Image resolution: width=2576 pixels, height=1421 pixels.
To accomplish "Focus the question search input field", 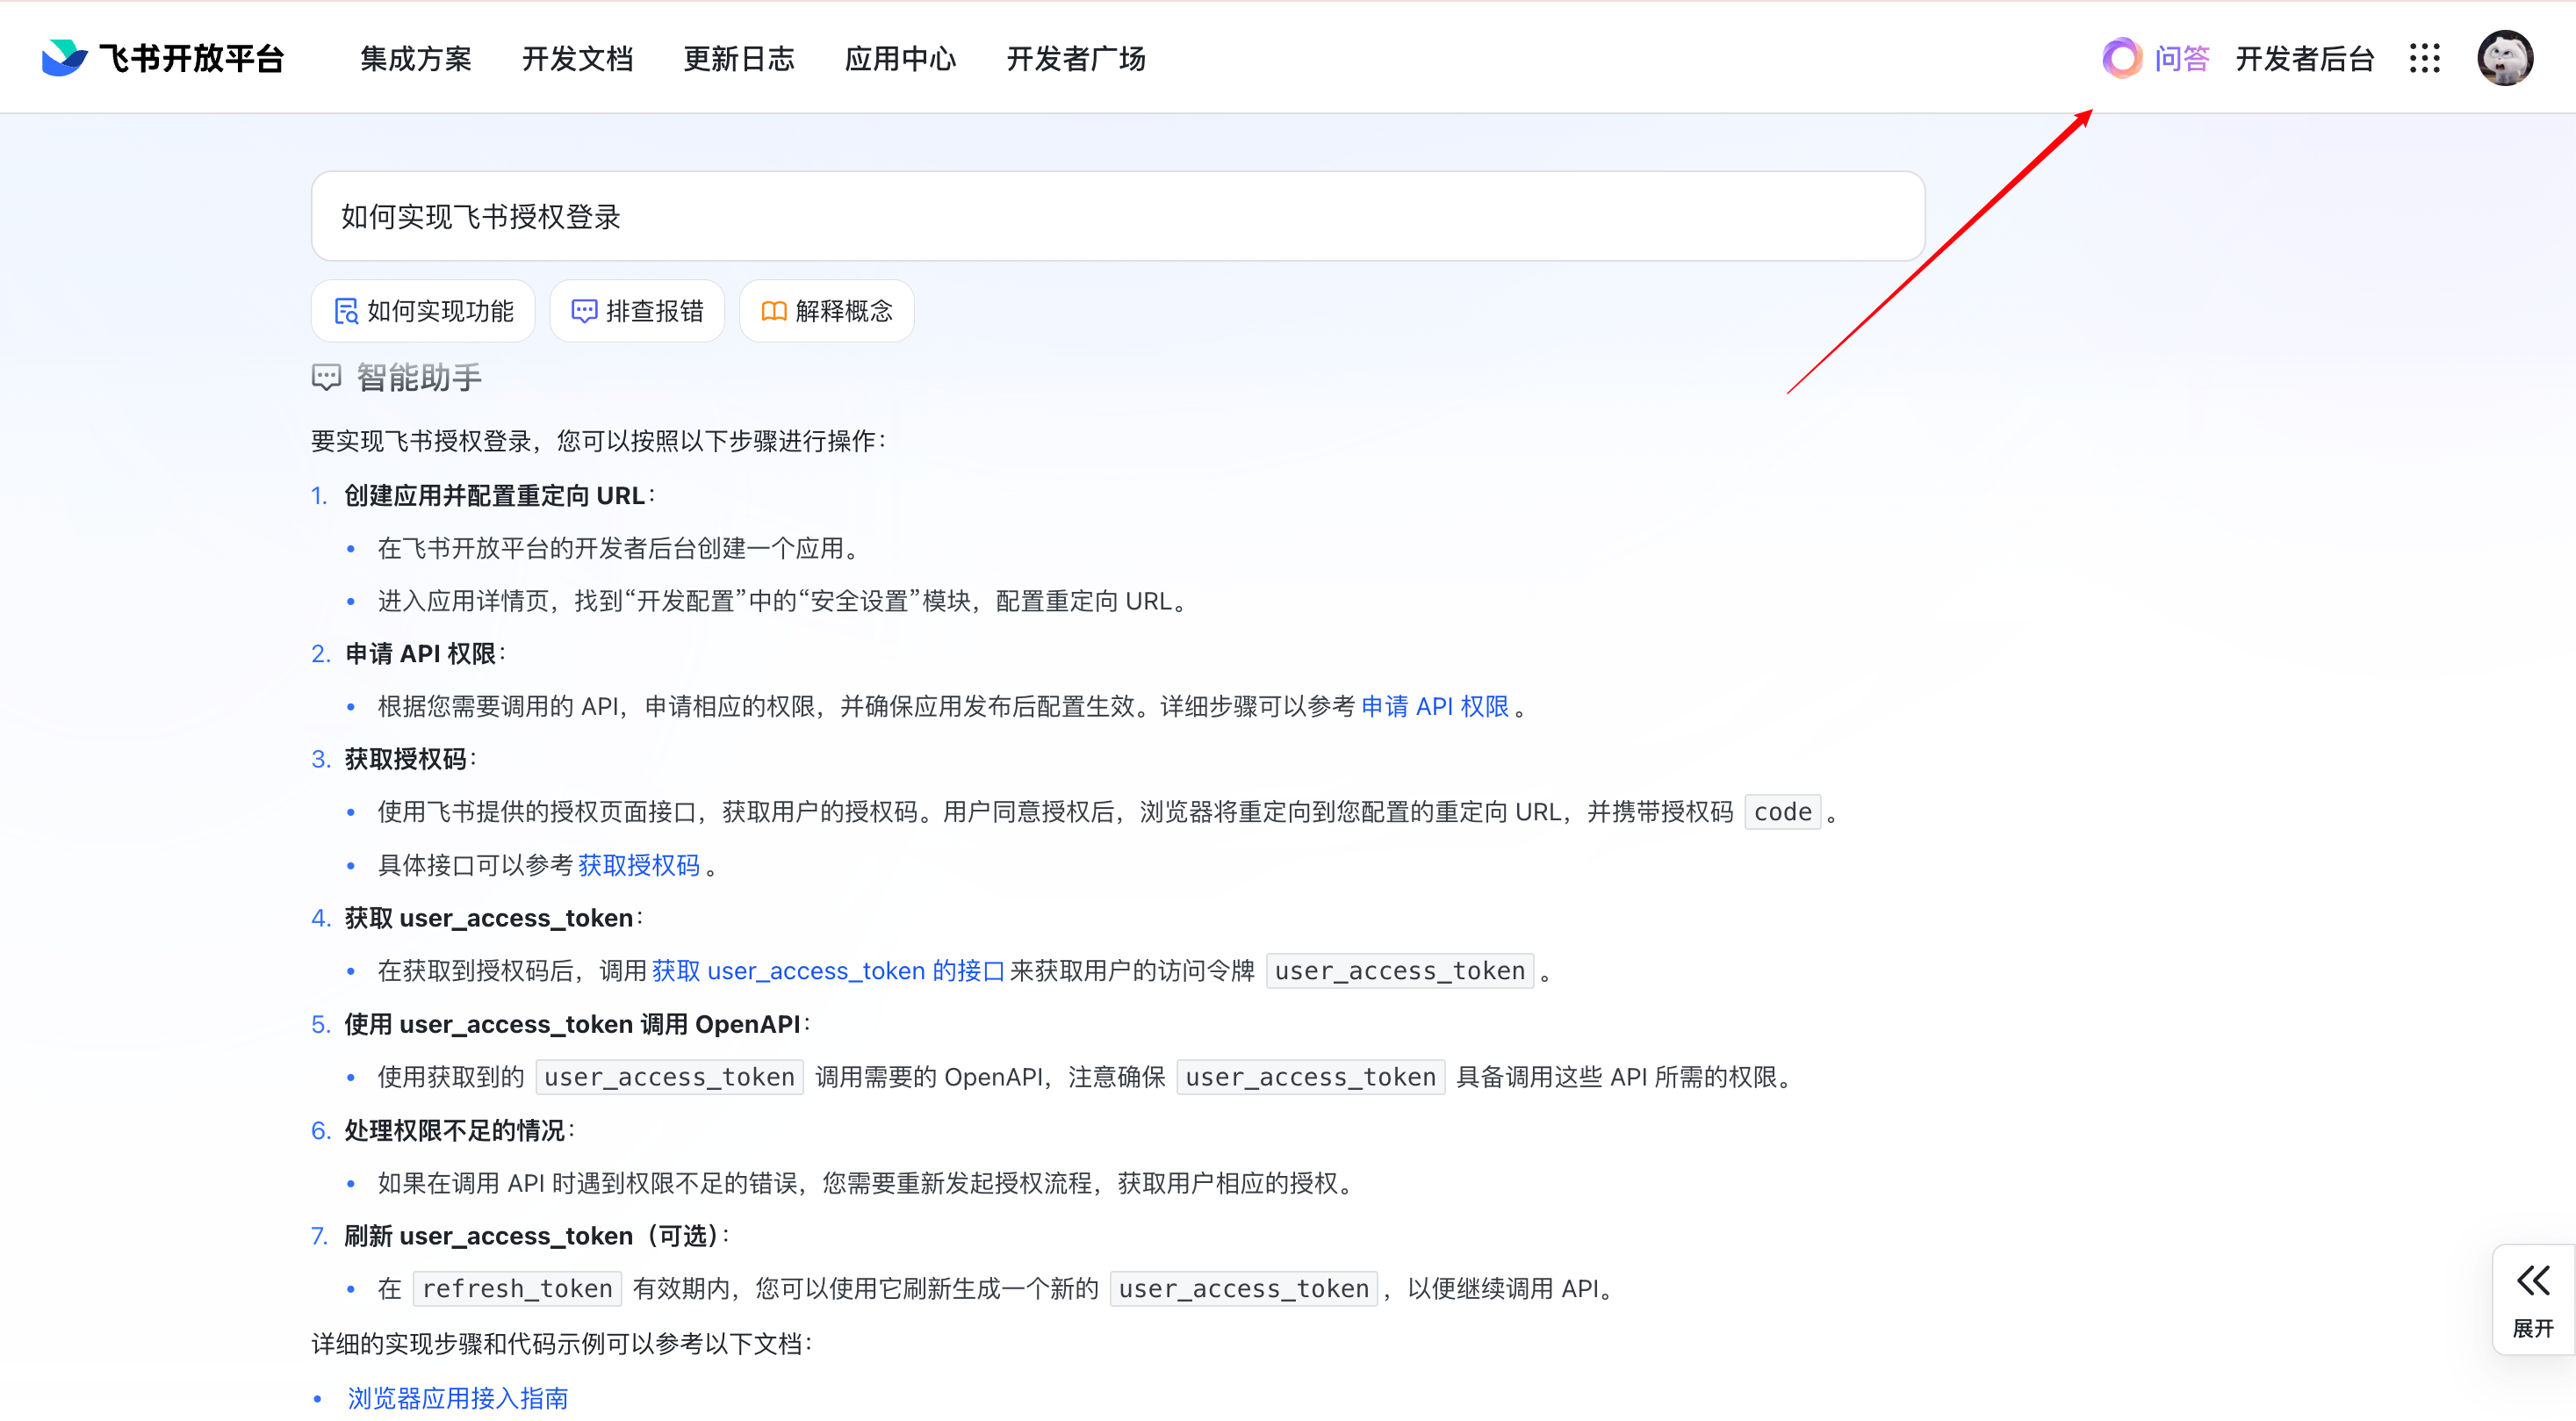I will point(1117,216).
